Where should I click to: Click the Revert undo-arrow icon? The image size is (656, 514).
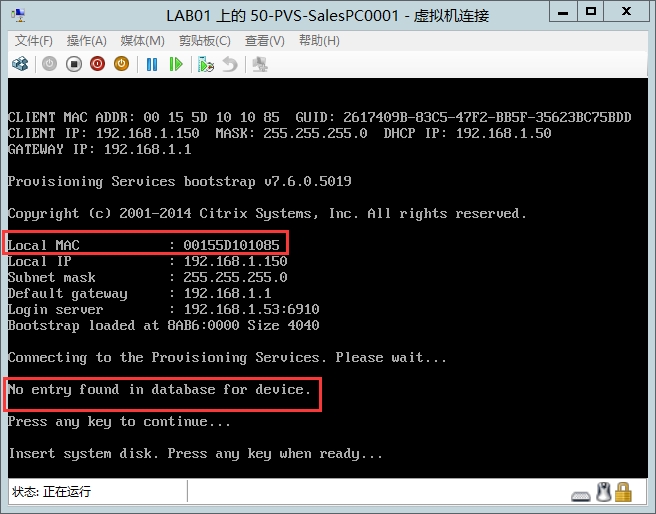[230, 64]
